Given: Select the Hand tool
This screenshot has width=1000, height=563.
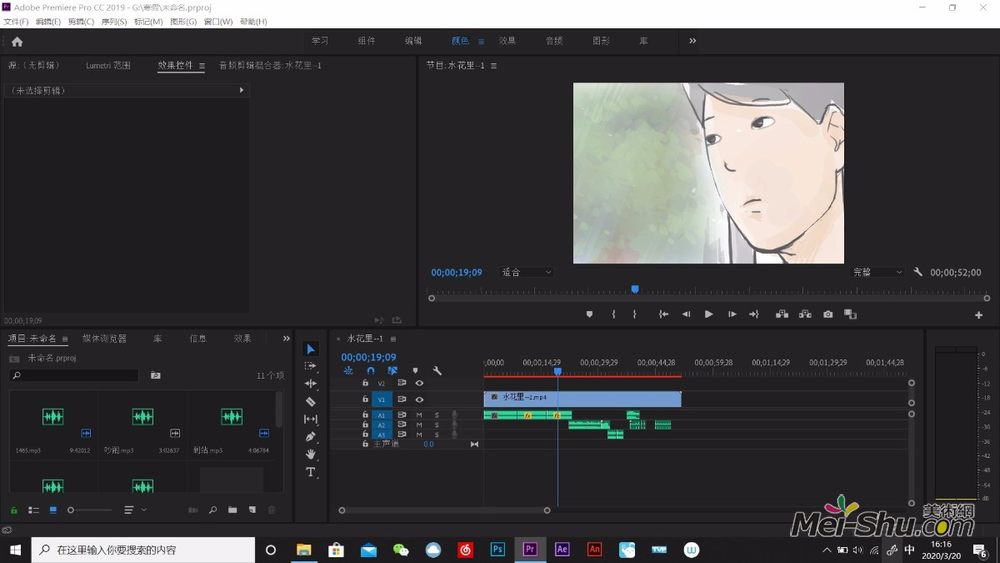Looking at the screenshot, I should pos(311,454).
